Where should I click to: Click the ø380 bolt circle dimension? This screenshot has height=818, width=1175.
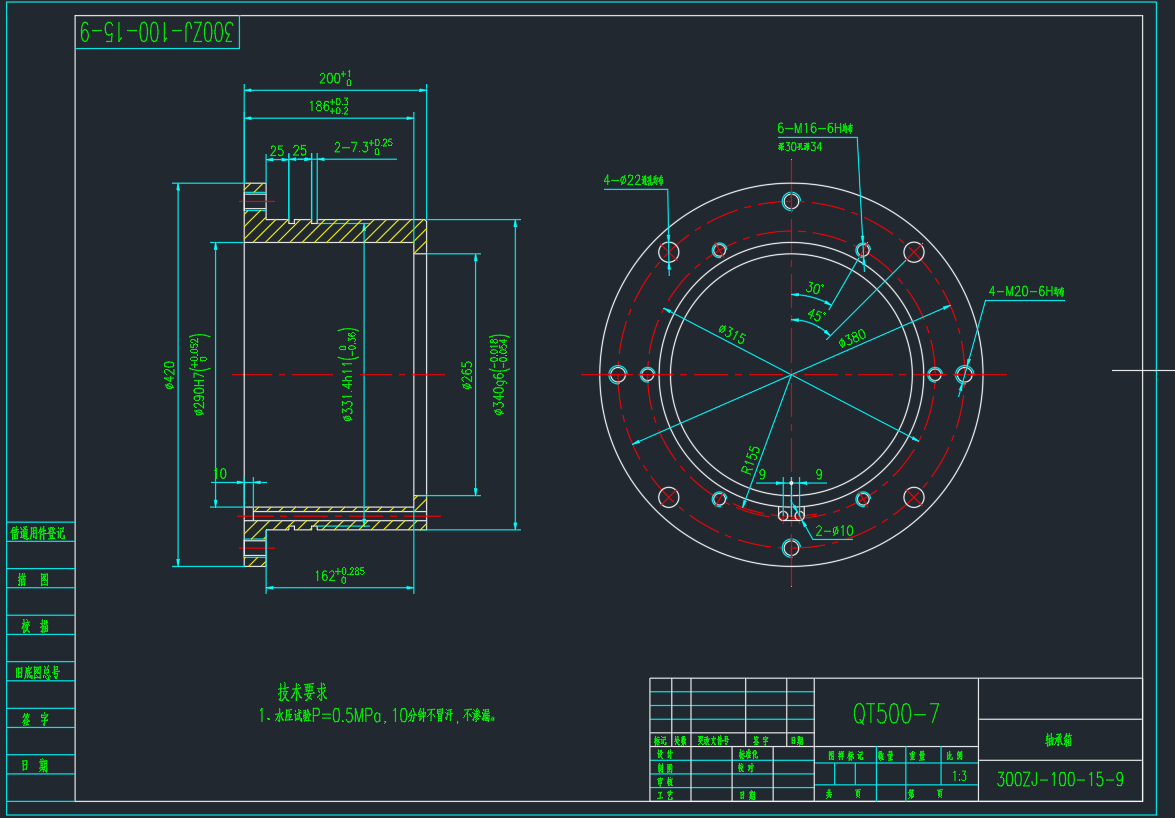pos(853,337)
